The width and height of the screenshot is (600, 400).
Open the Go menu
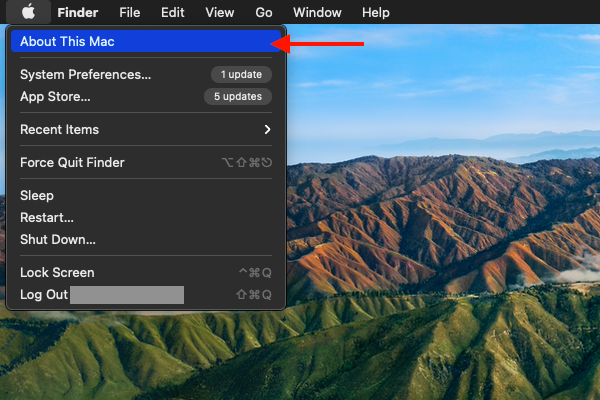point(264,13)
